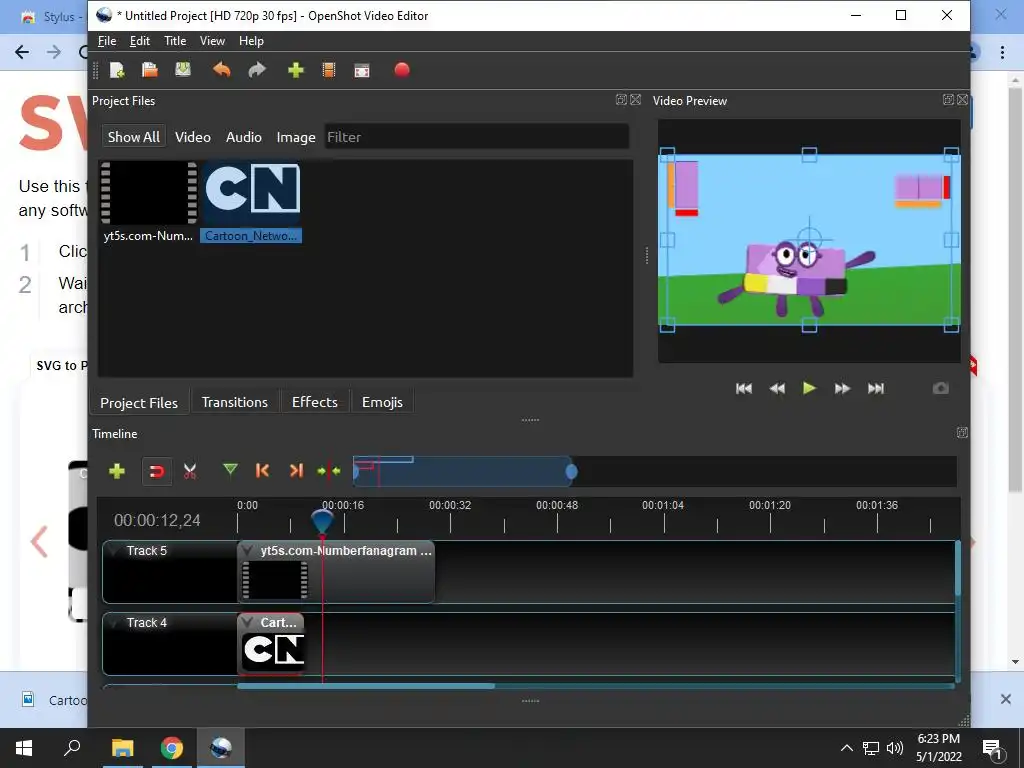The width and height of the screenshot is (1024, 768).
Task: Click the Fast Forward preview button
Action: click(x=842, y=389)
